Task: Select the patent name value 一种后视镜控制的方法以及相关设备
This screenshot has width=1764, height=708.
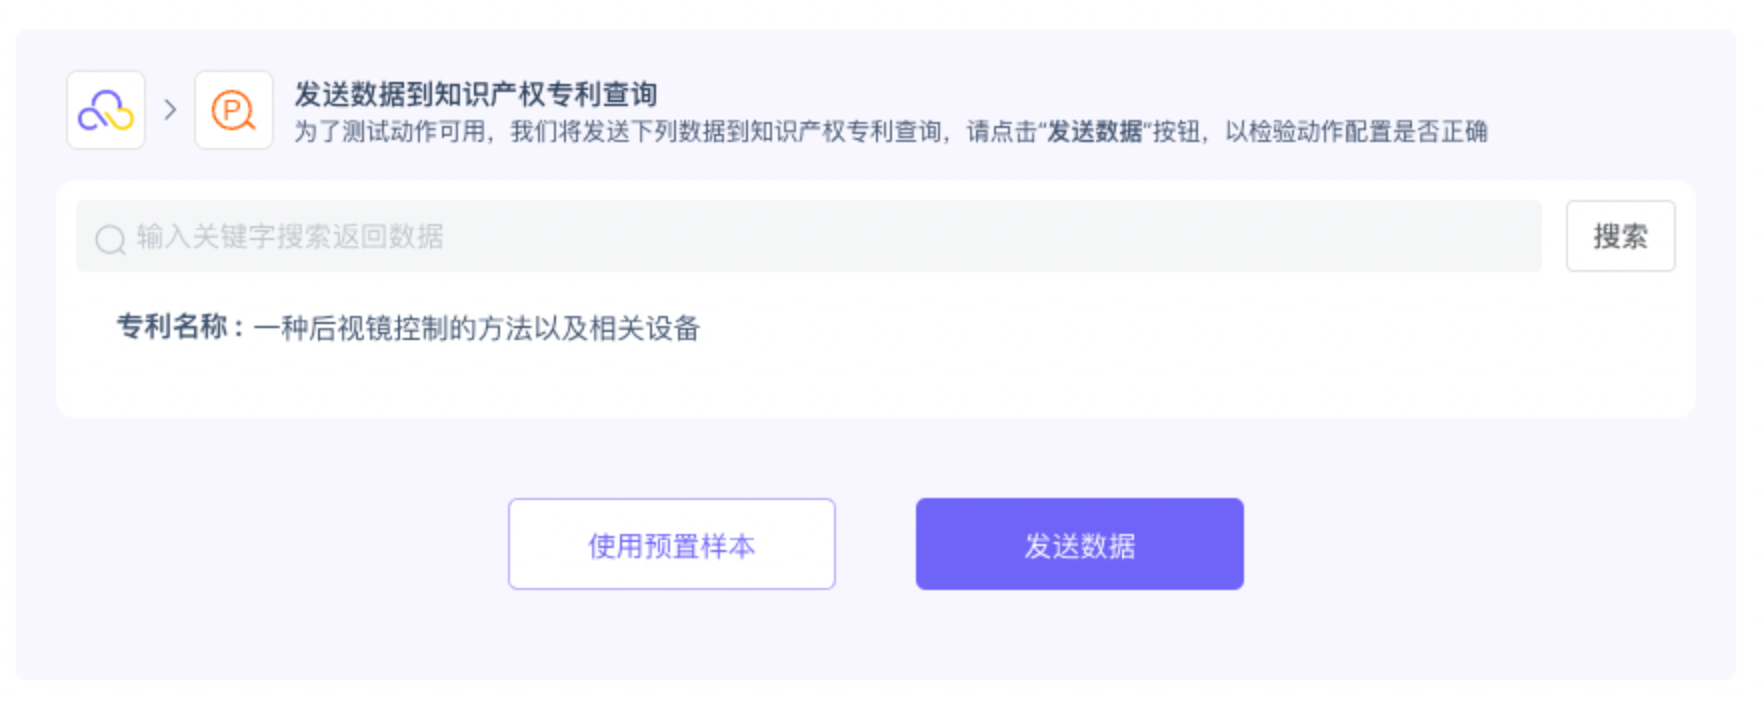Action: (477, 328)
